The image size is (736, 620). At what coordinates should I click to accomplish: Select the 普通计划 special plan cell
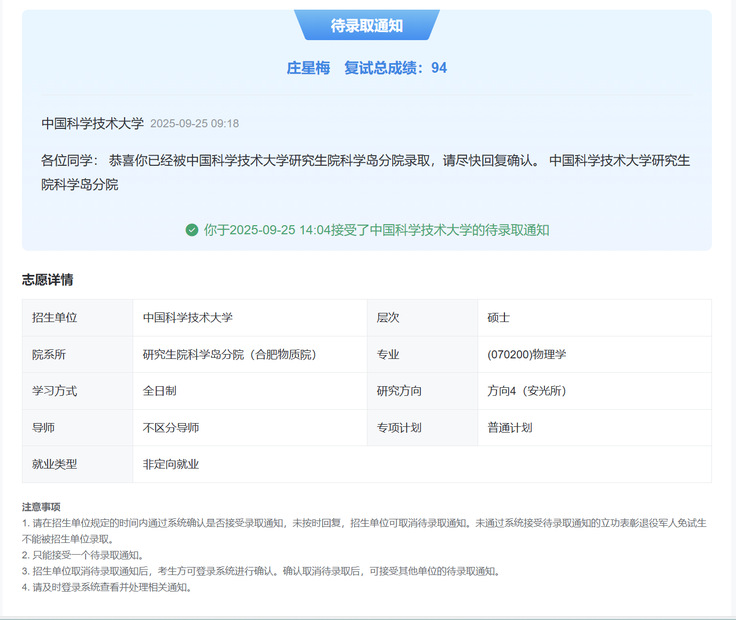tap(510, 428)
